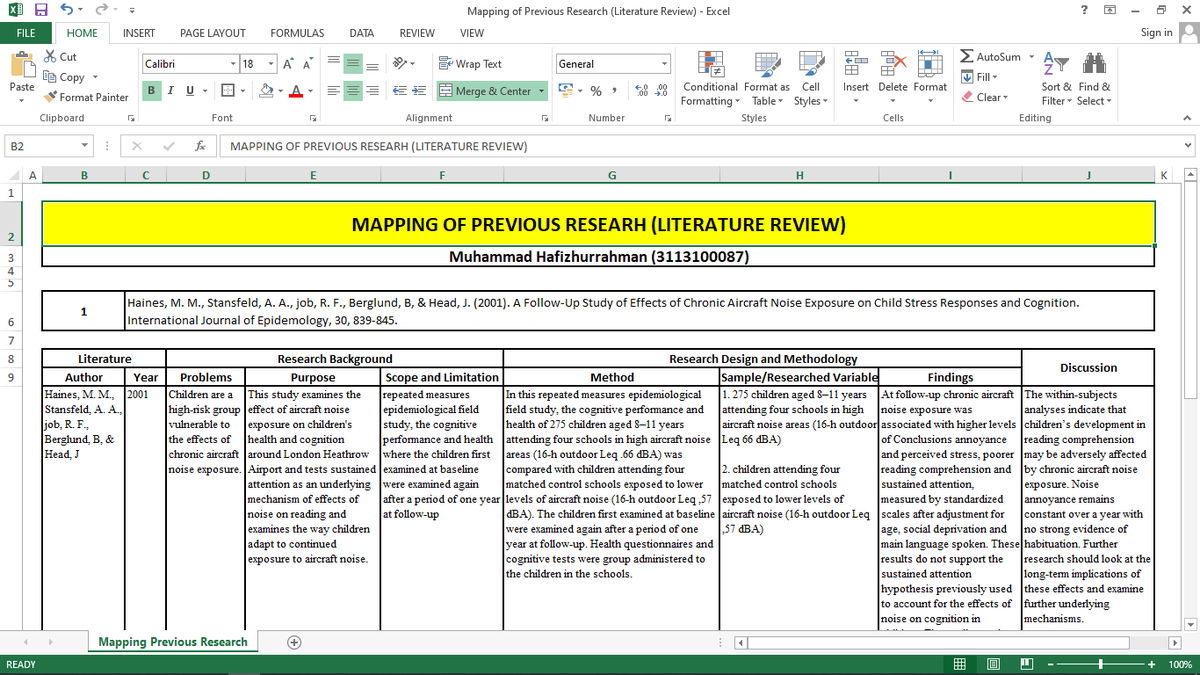The width and height of the screenshot is (1200, 675).
Task: Select the Mapping Previous Research sheet tab
Action: 173,642
